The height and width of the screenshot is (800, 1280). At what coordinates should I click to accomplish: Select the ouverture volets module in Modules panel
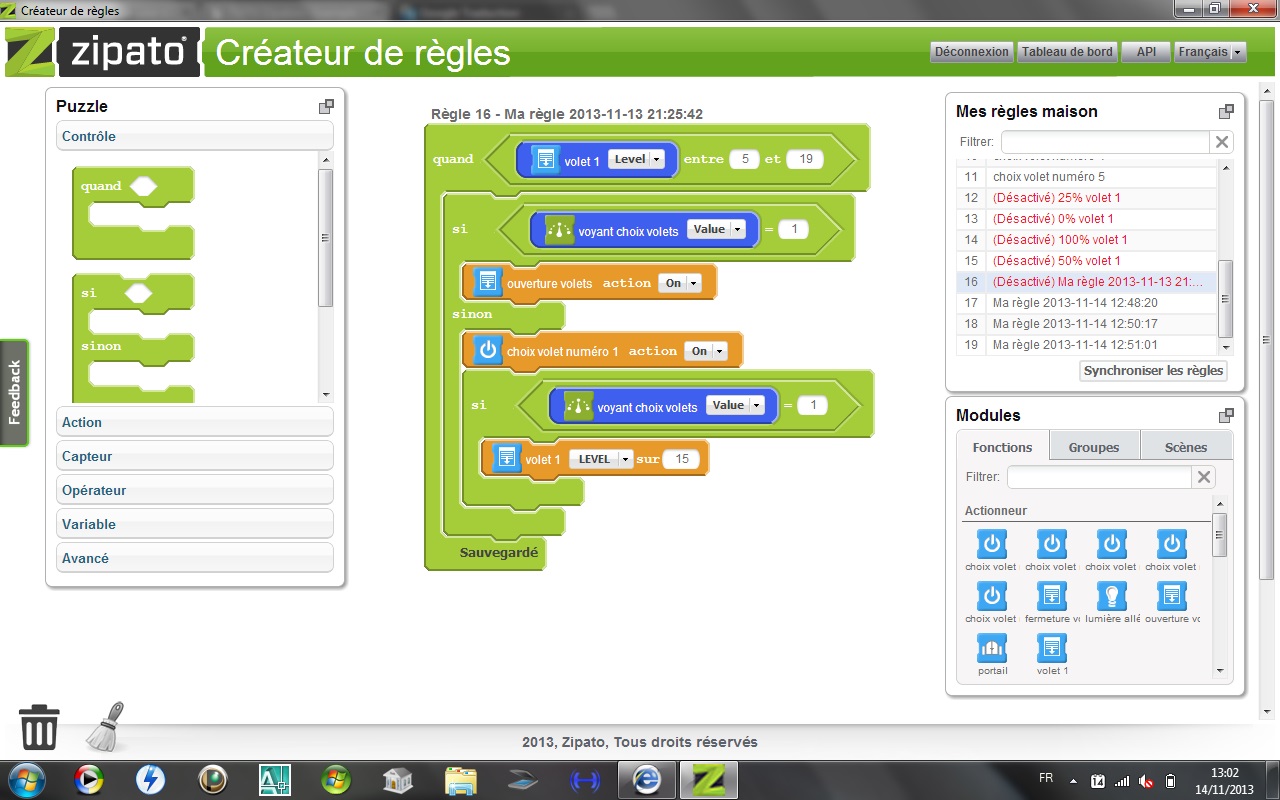click(x=1172, y=596)
